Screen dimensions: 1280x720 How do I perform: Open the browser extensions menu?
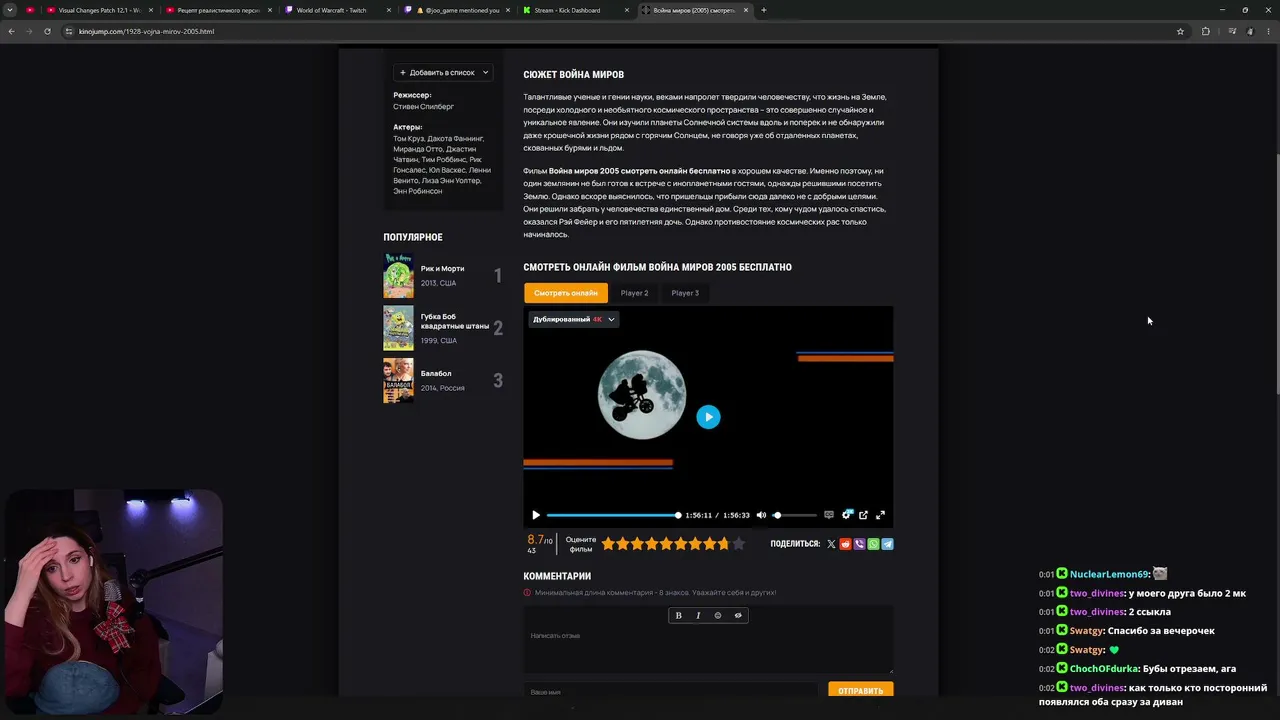point(1205,31)
